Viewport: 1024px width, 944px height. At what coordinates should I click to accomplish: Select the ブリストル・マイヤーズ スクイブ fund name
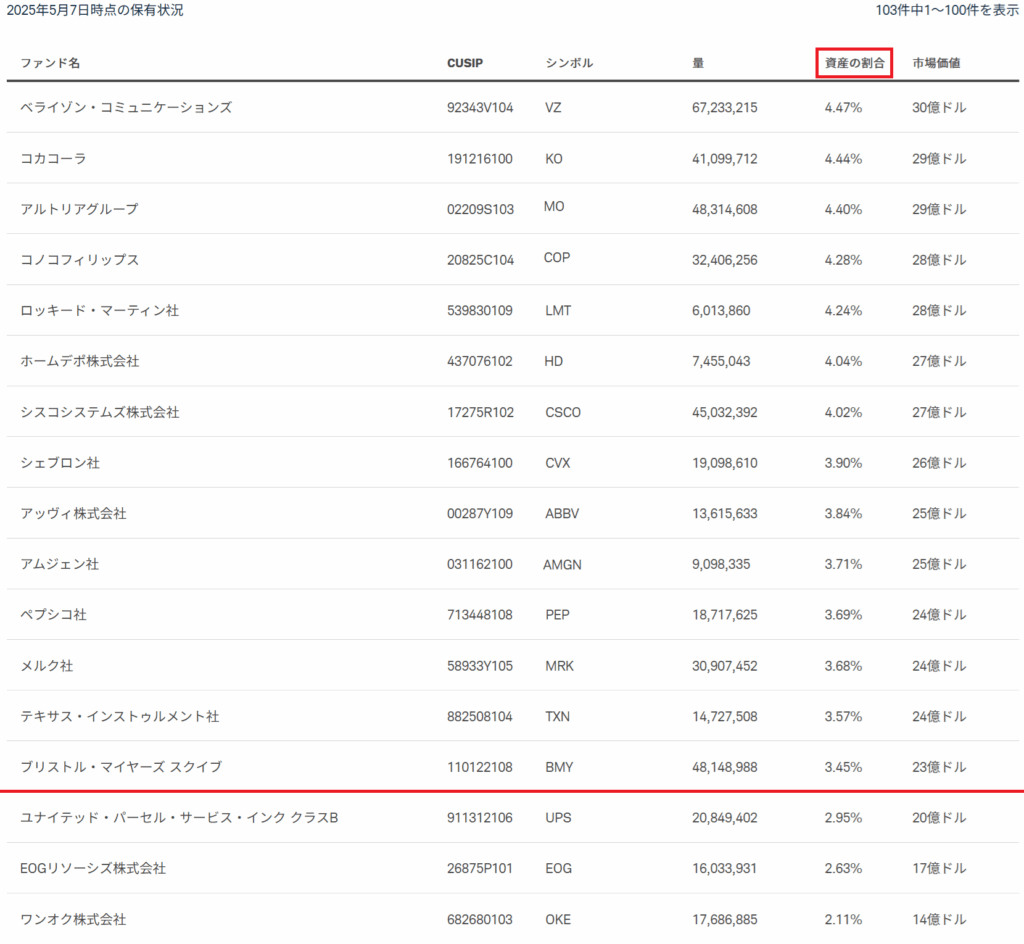[x=121, y=767]
